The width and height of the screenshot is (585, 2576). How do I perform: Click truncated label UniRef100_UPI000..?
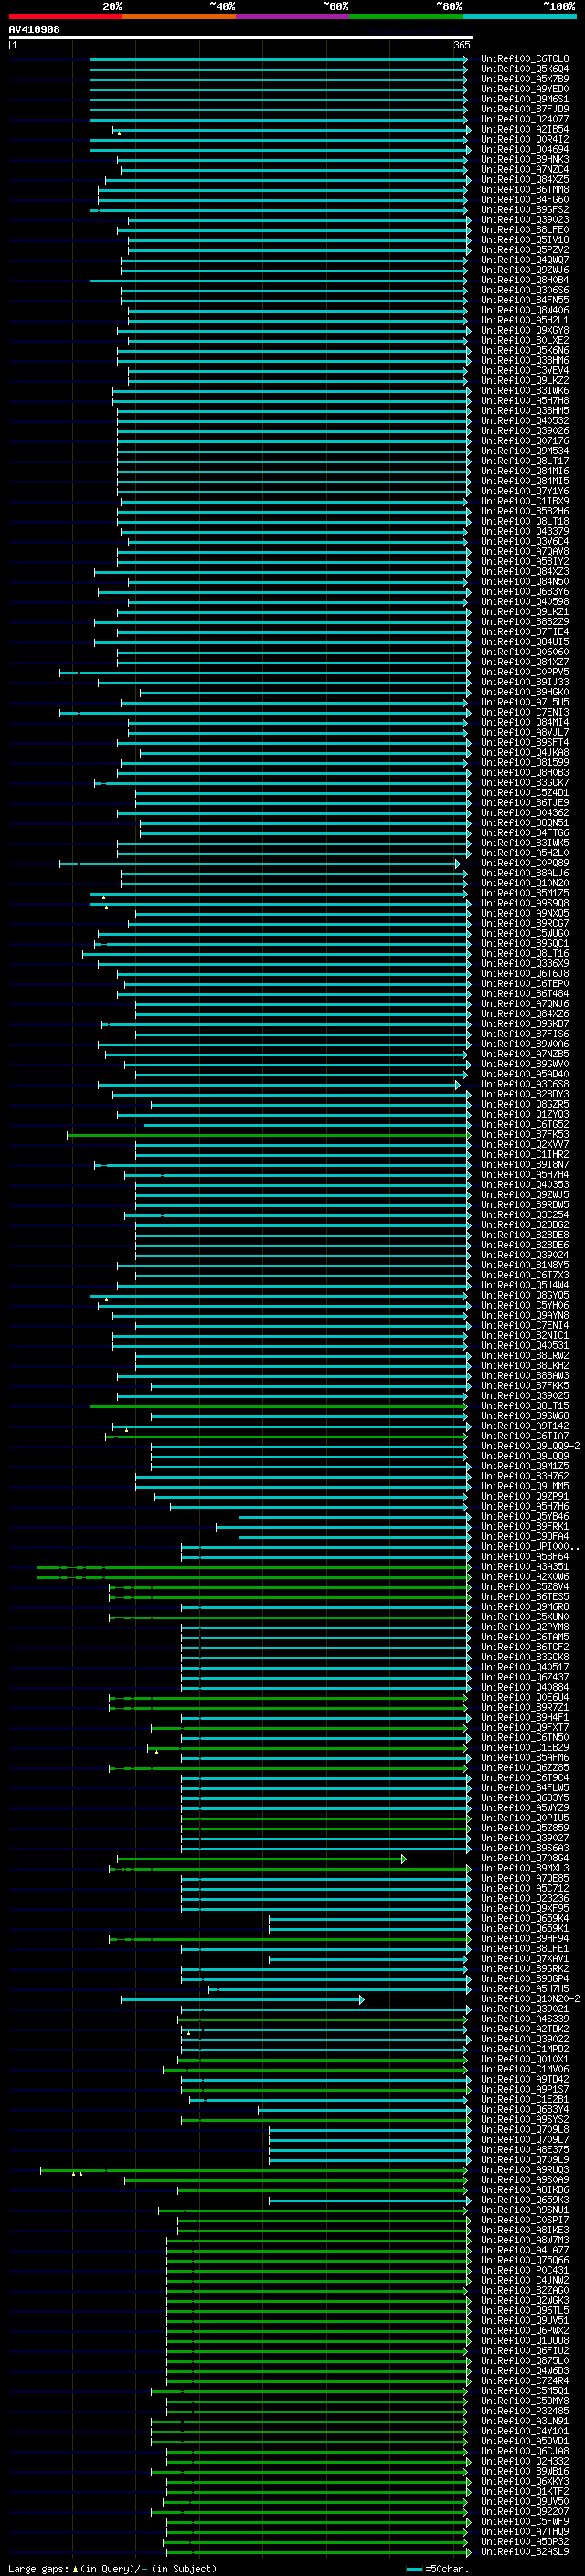[x=531, y=1547]
